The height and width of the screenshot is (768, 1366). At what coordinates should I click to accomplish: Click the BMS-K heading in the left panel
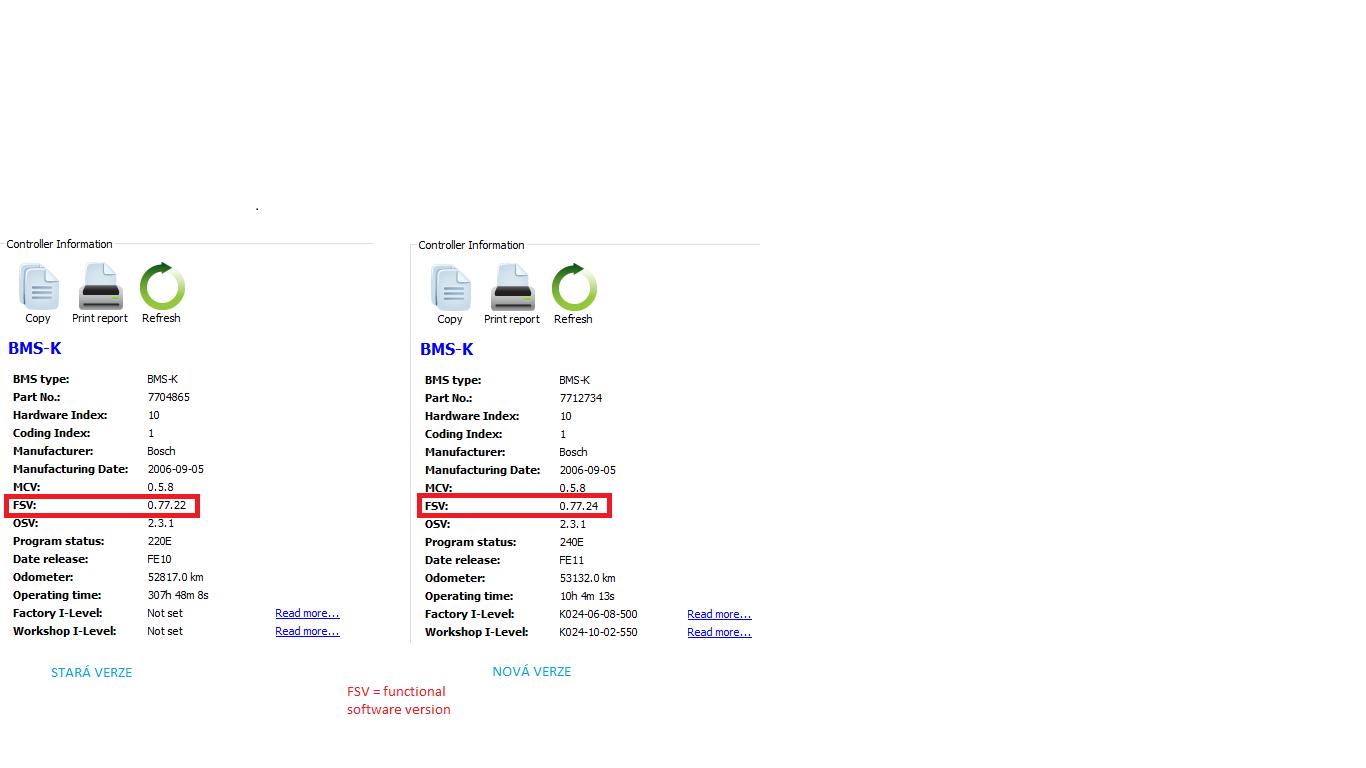[35, 348]
